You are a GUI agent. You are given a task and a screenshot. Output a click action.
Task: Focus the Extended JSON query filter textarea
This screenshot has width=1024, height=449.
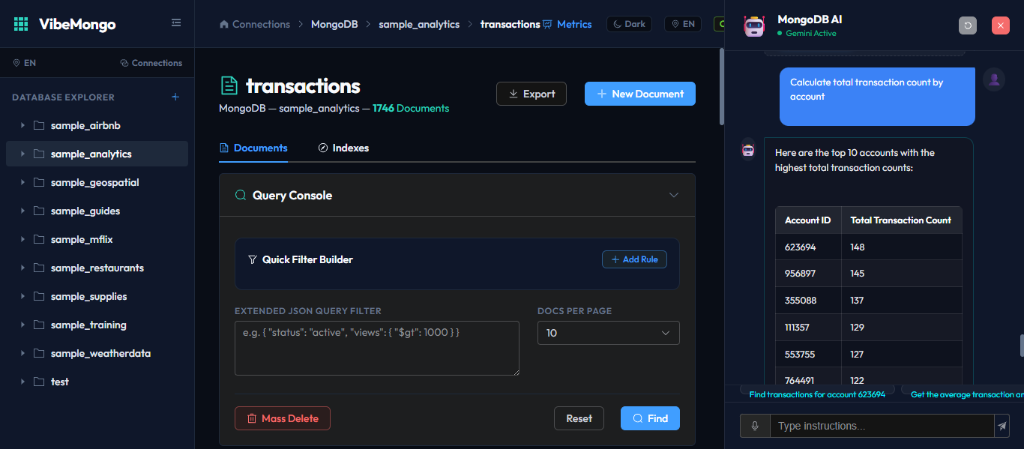coord(377,348)
